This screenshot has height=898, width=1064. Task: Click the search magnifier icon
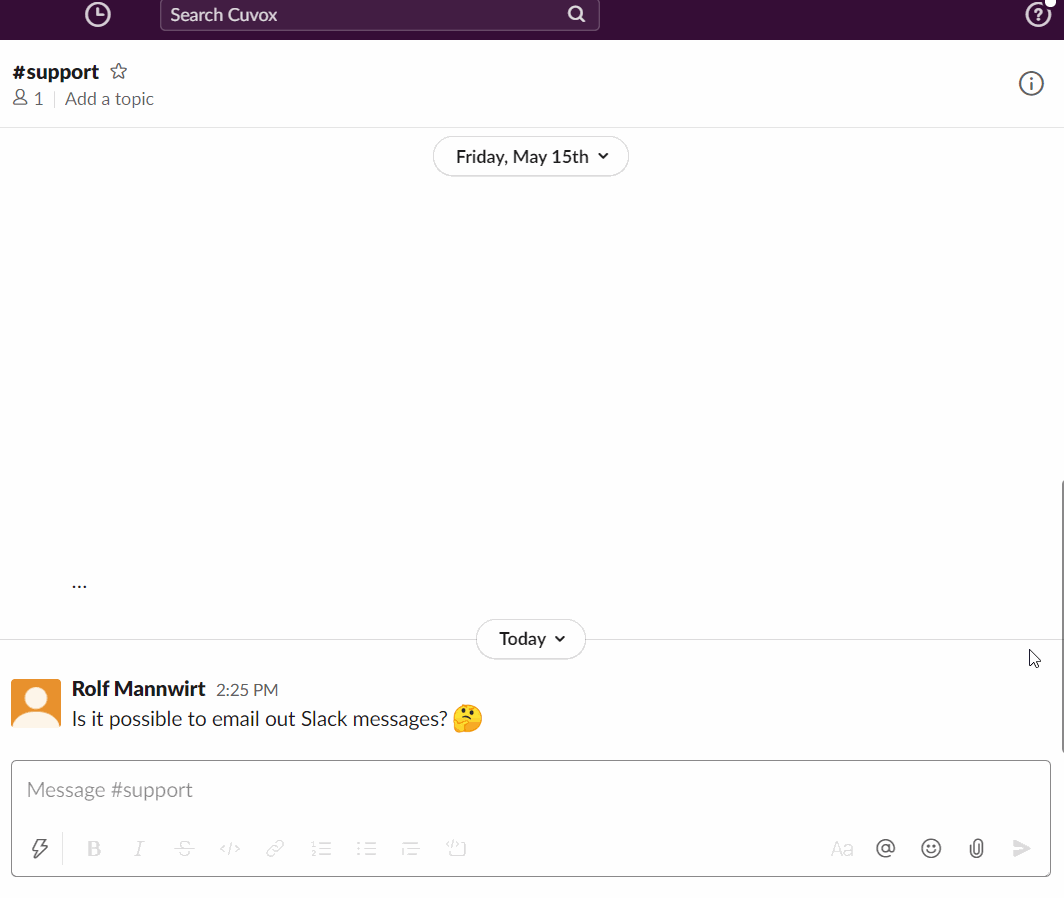coord(576,14)
